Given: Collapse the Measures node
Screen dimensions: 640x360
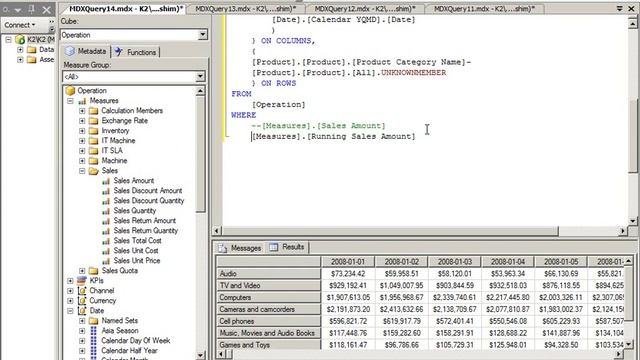Looking at the screenshot, I should [70, 100].
